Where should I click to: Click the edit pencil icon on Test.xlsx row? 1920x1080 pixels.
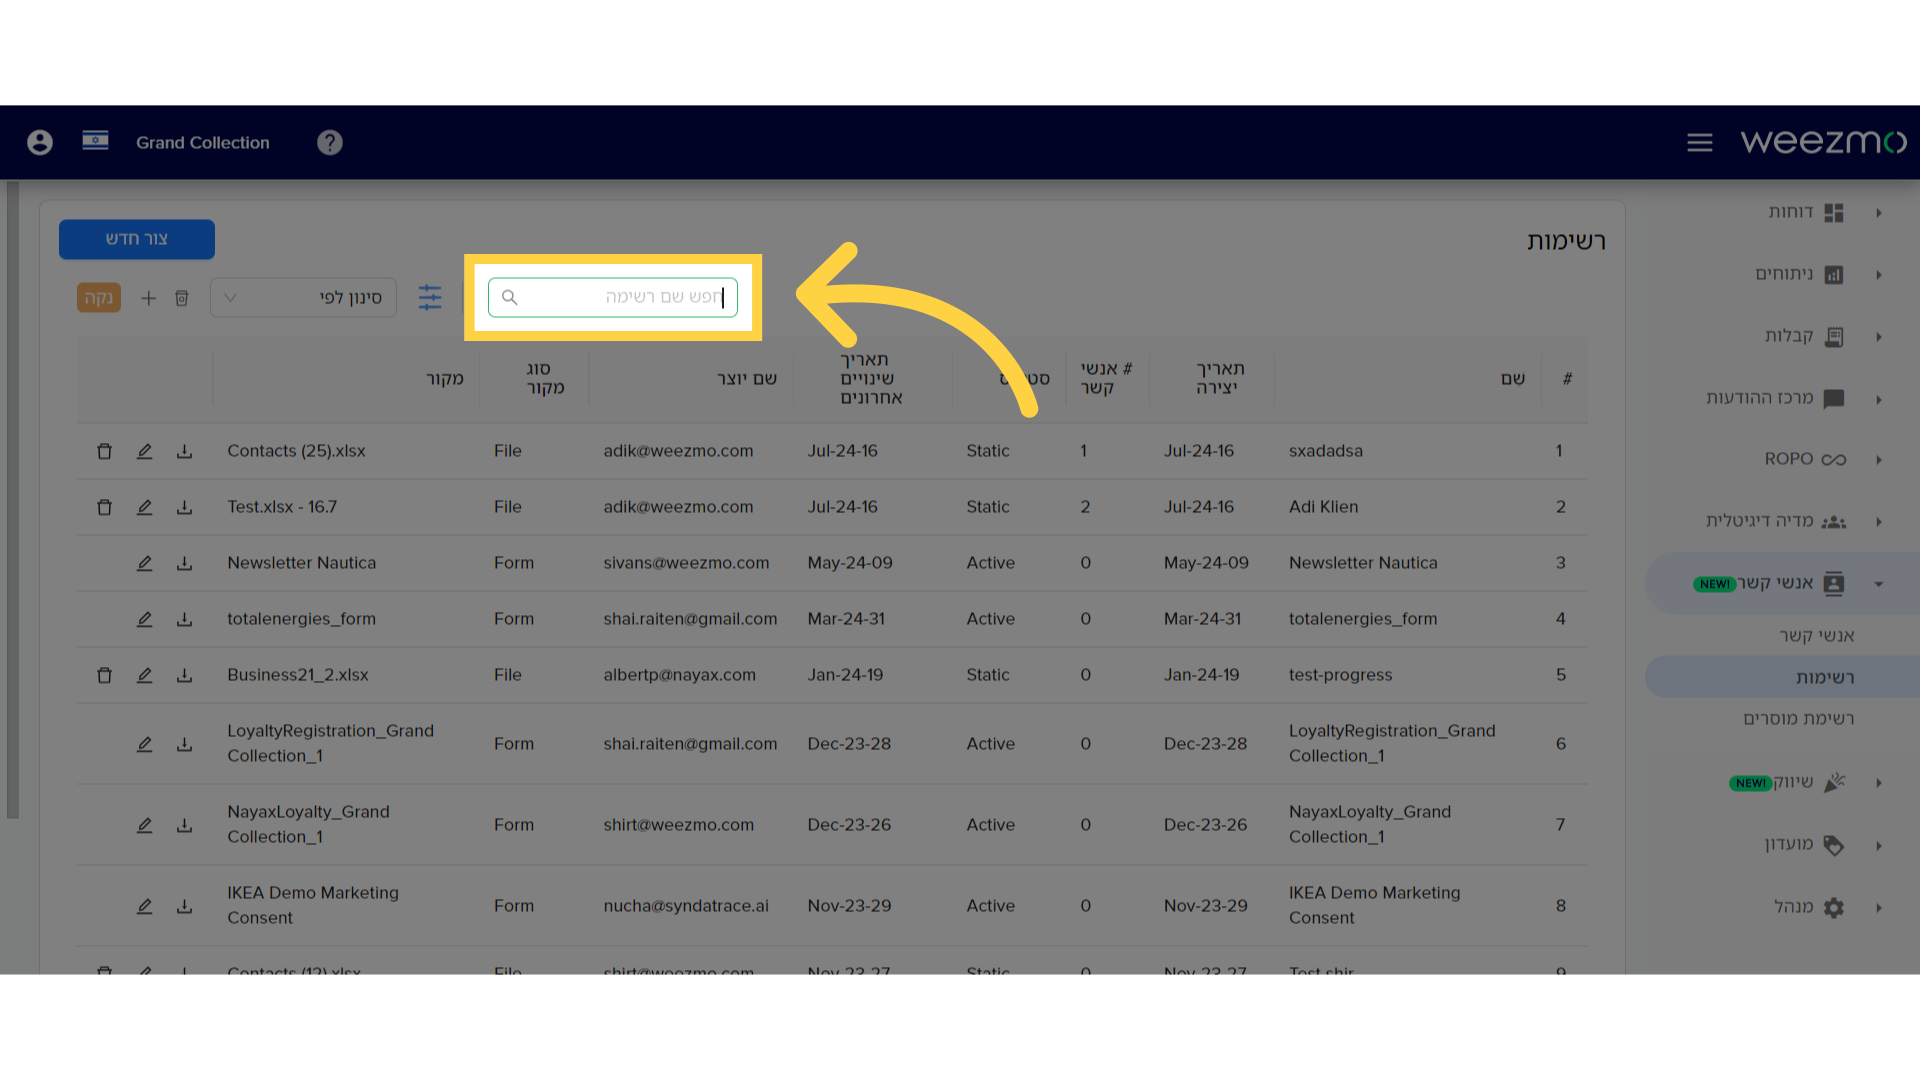145,505
